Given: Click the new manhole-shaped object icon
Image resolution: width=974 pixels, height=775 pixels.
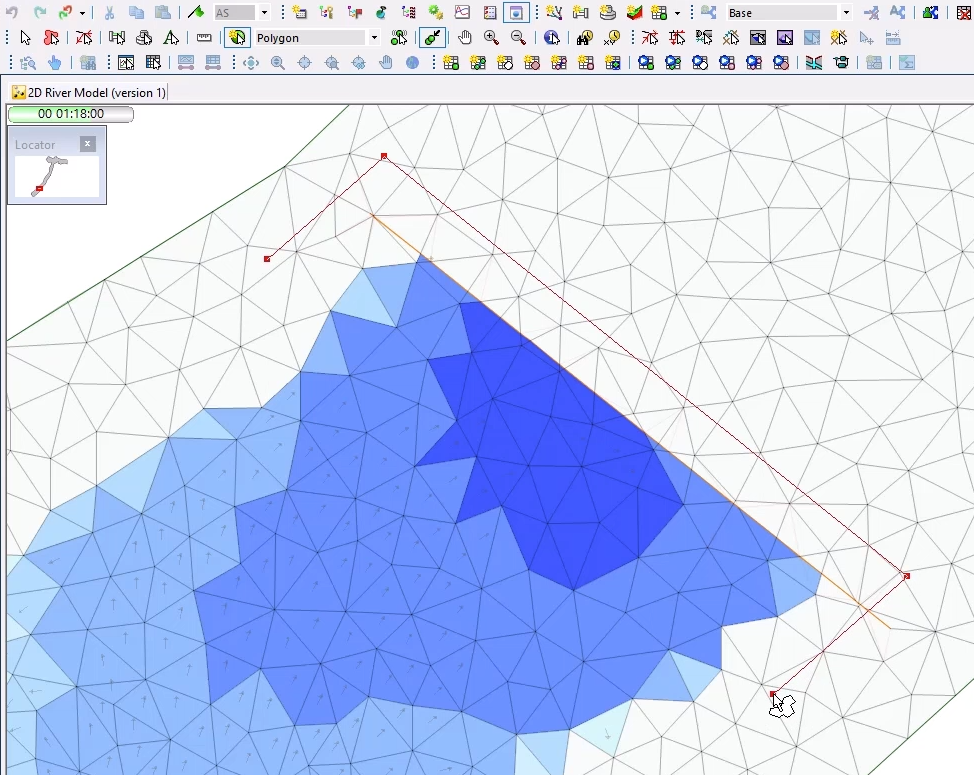Looking at the screenshot, I should click(608, 12).
